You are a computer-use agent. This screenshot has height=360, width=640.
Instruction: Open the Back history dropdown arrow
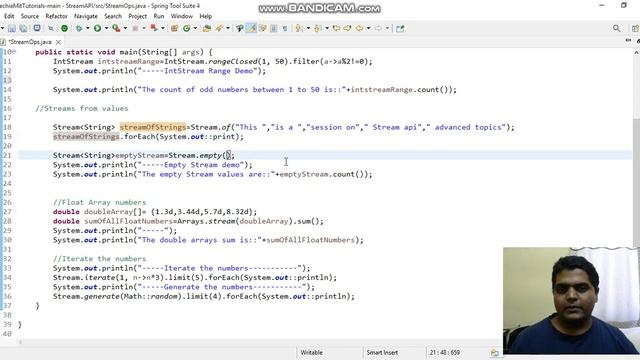(368, 28)
